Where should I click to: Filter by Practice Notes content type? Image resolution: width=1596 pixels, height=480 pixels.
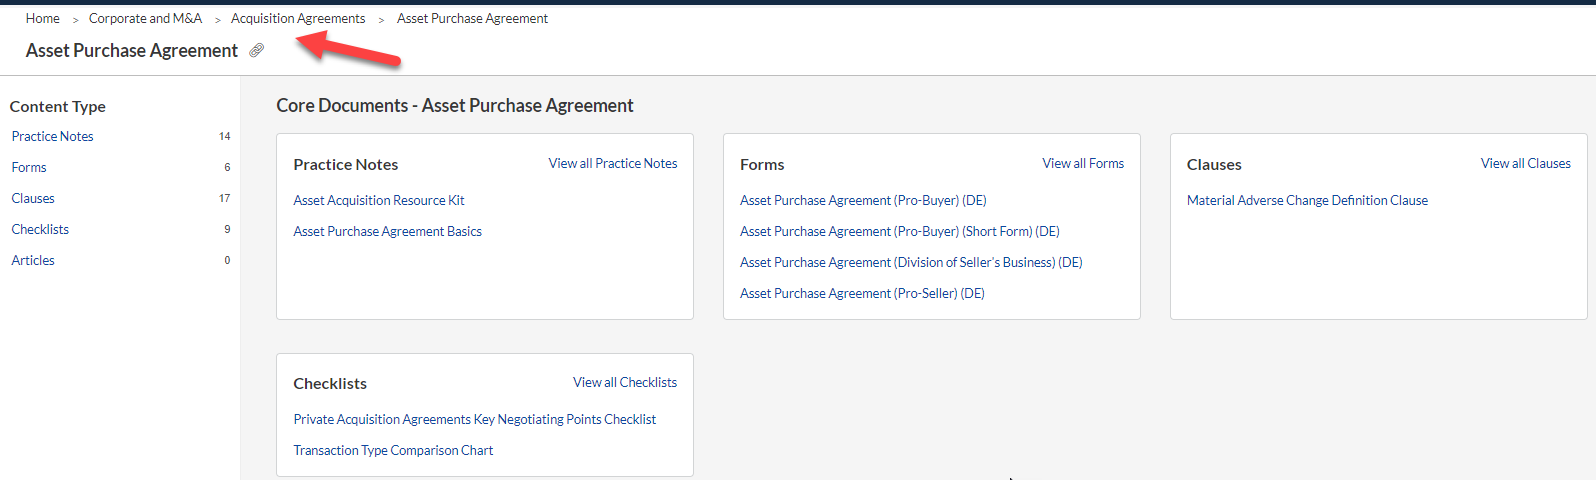[53, 136]
